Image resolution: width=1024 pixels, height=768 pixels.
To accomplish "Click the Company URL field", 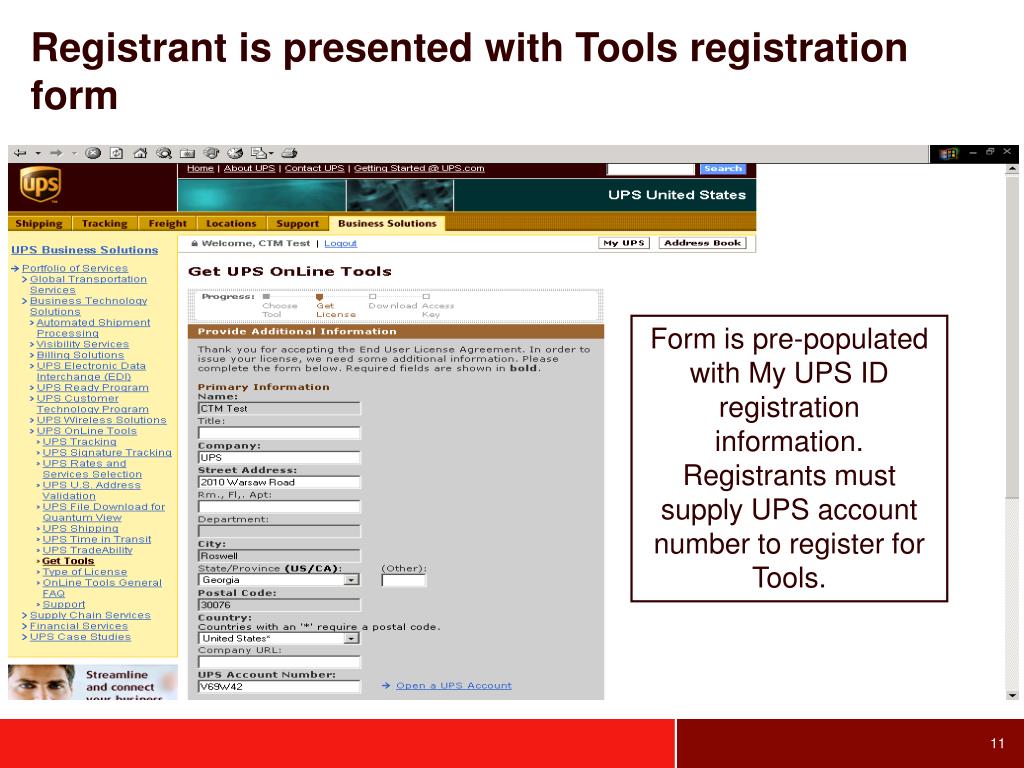I will click(x=279, y=662).
